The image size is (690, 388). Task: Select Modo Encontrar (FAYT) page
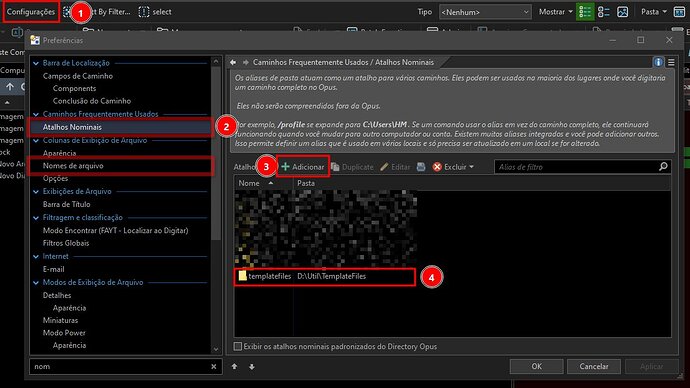coord(115,231)
